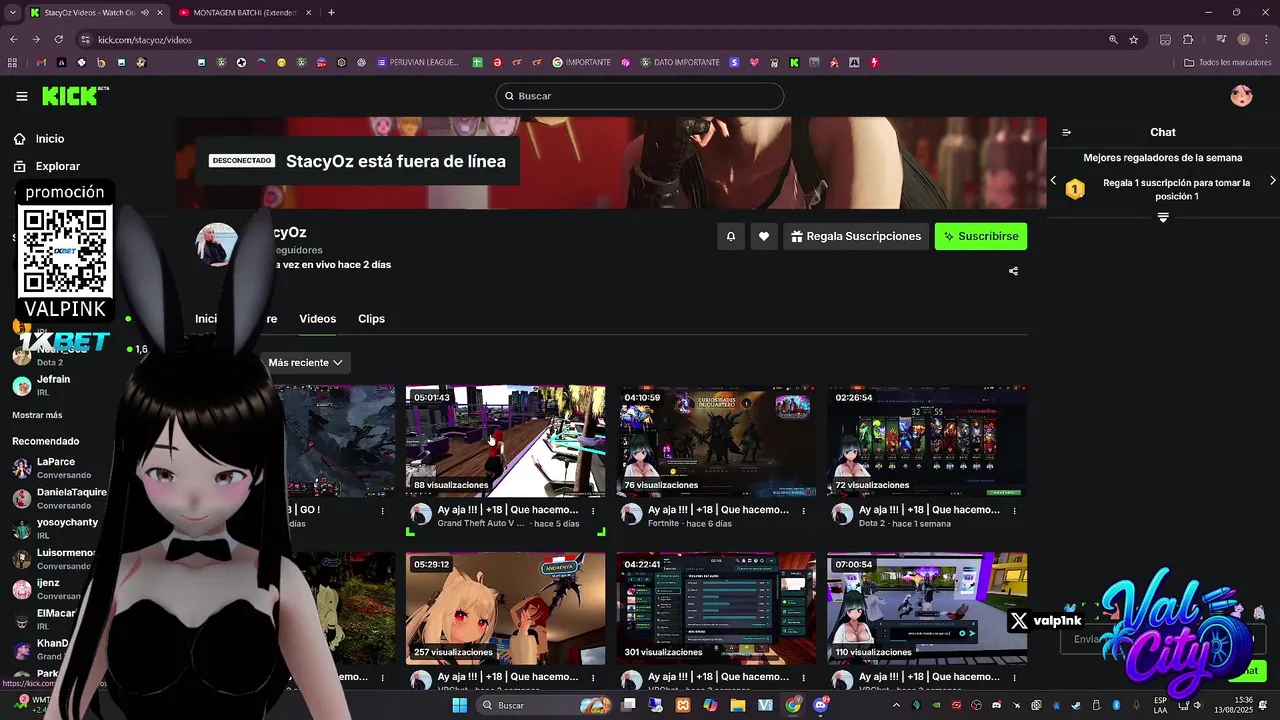Open options menu for the Grand Theft Auto V video

(x=594, y=510)
